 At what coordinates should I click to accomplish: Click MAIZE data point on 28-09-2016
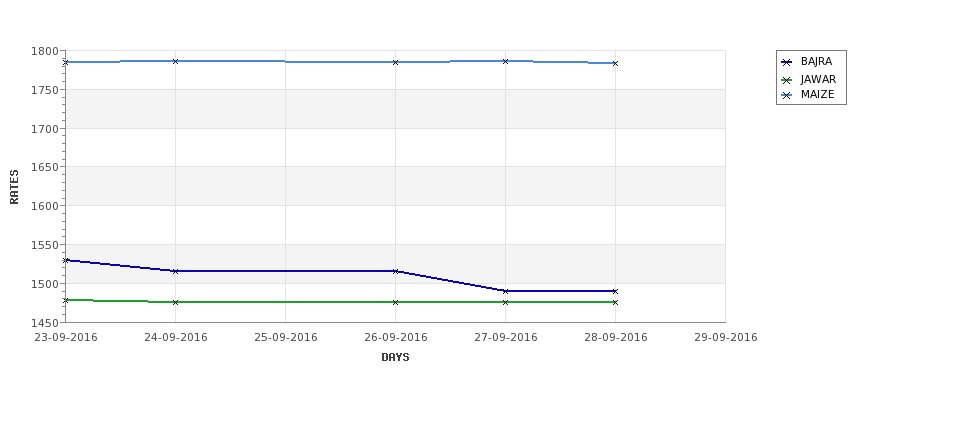point(615,63)
